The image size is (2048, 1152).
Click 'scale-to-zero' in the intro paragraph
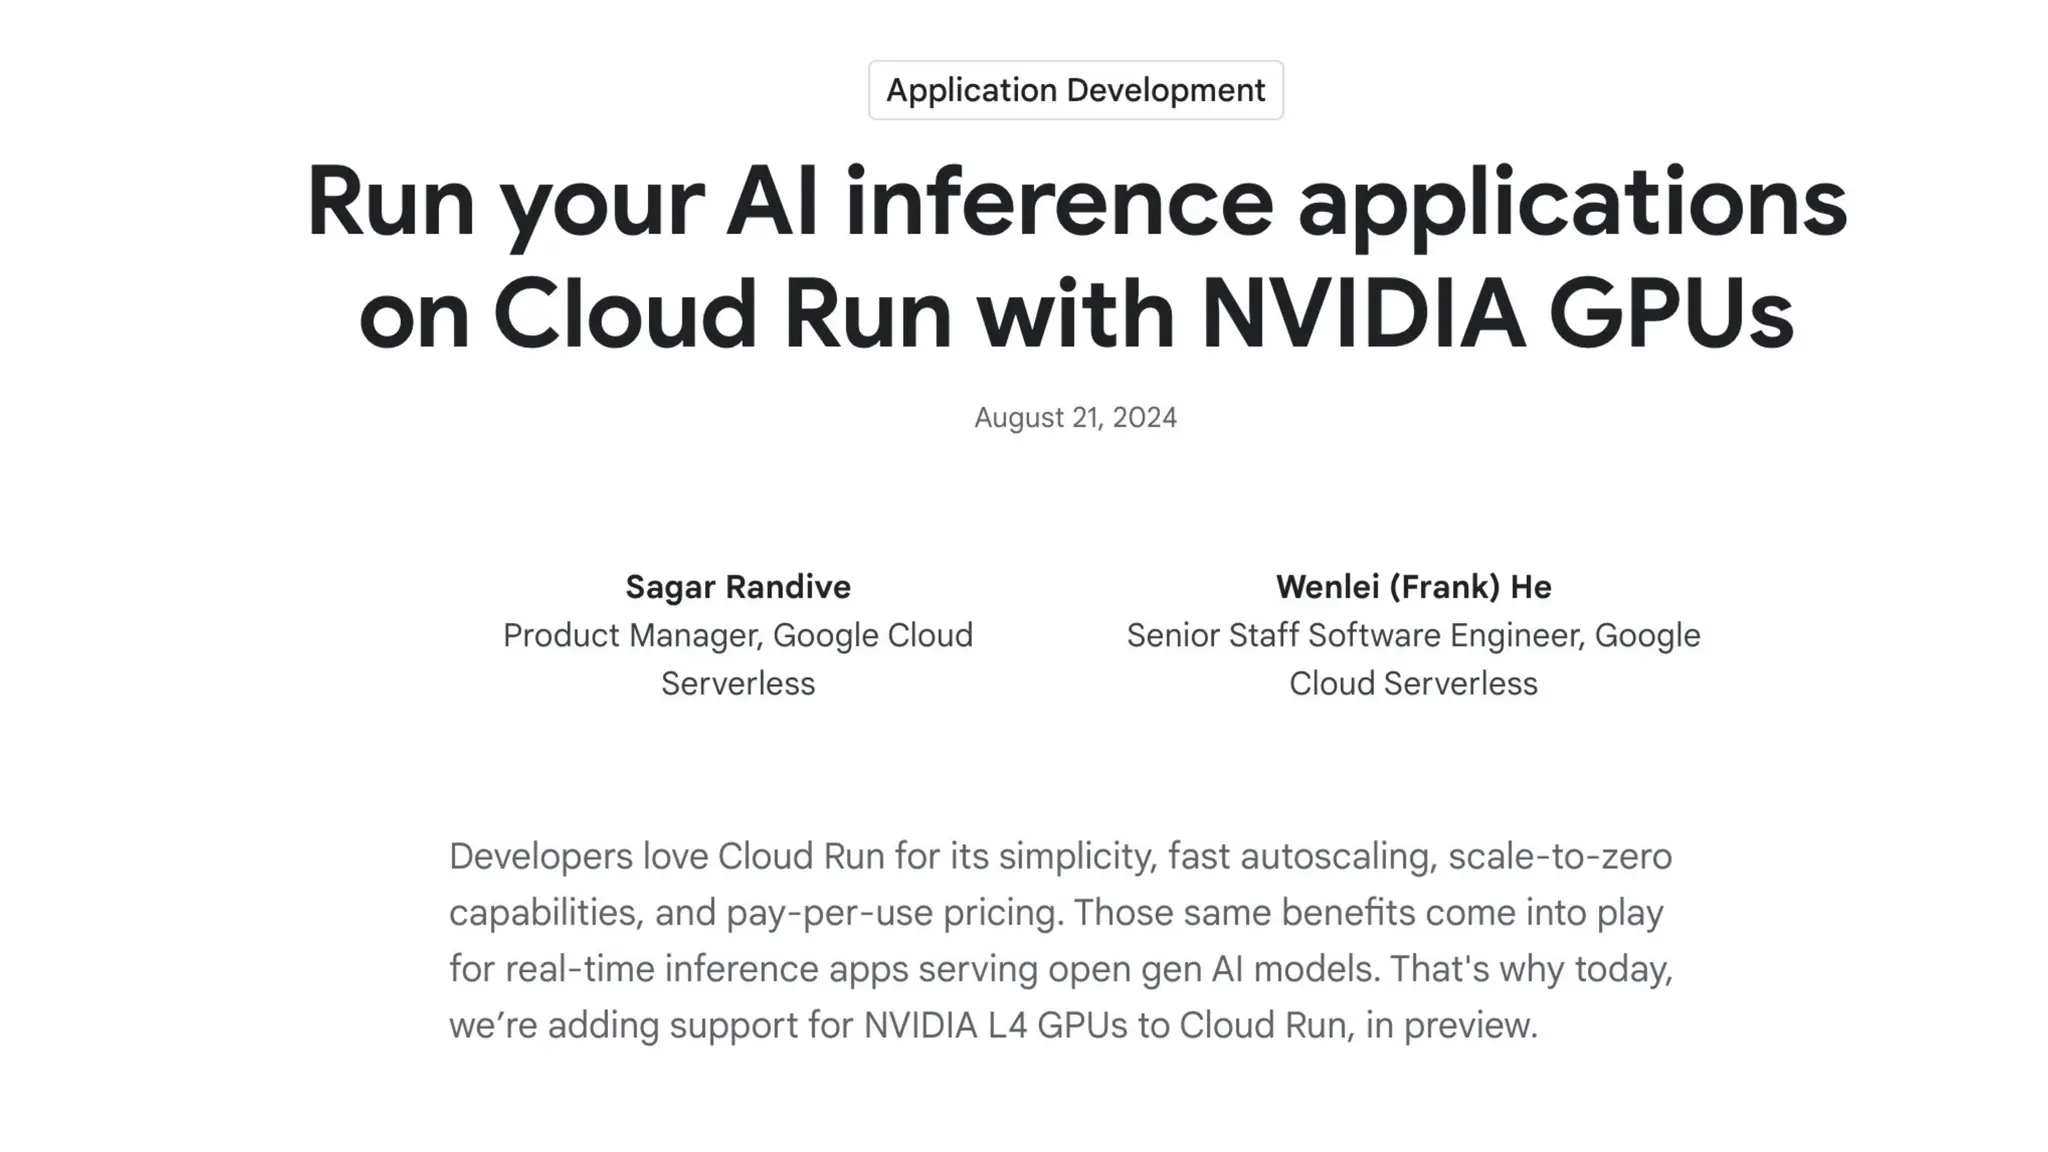pos(1559,857)
